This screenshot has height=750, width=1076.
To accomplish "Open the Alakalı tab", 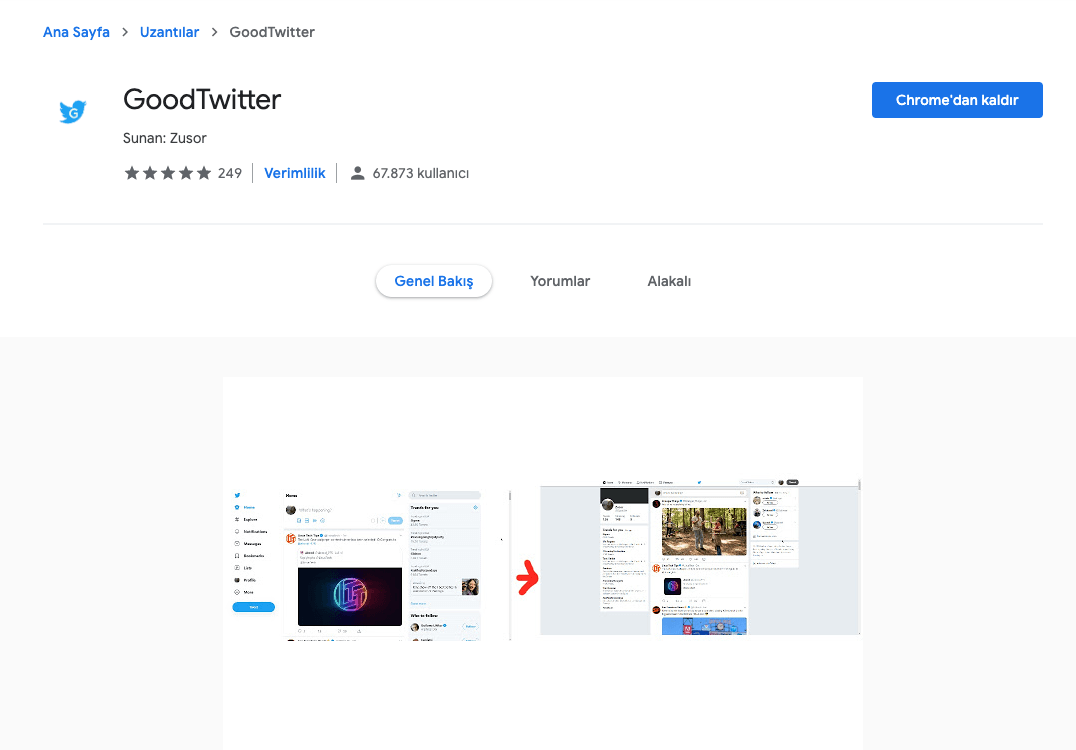I will [669, 281].
